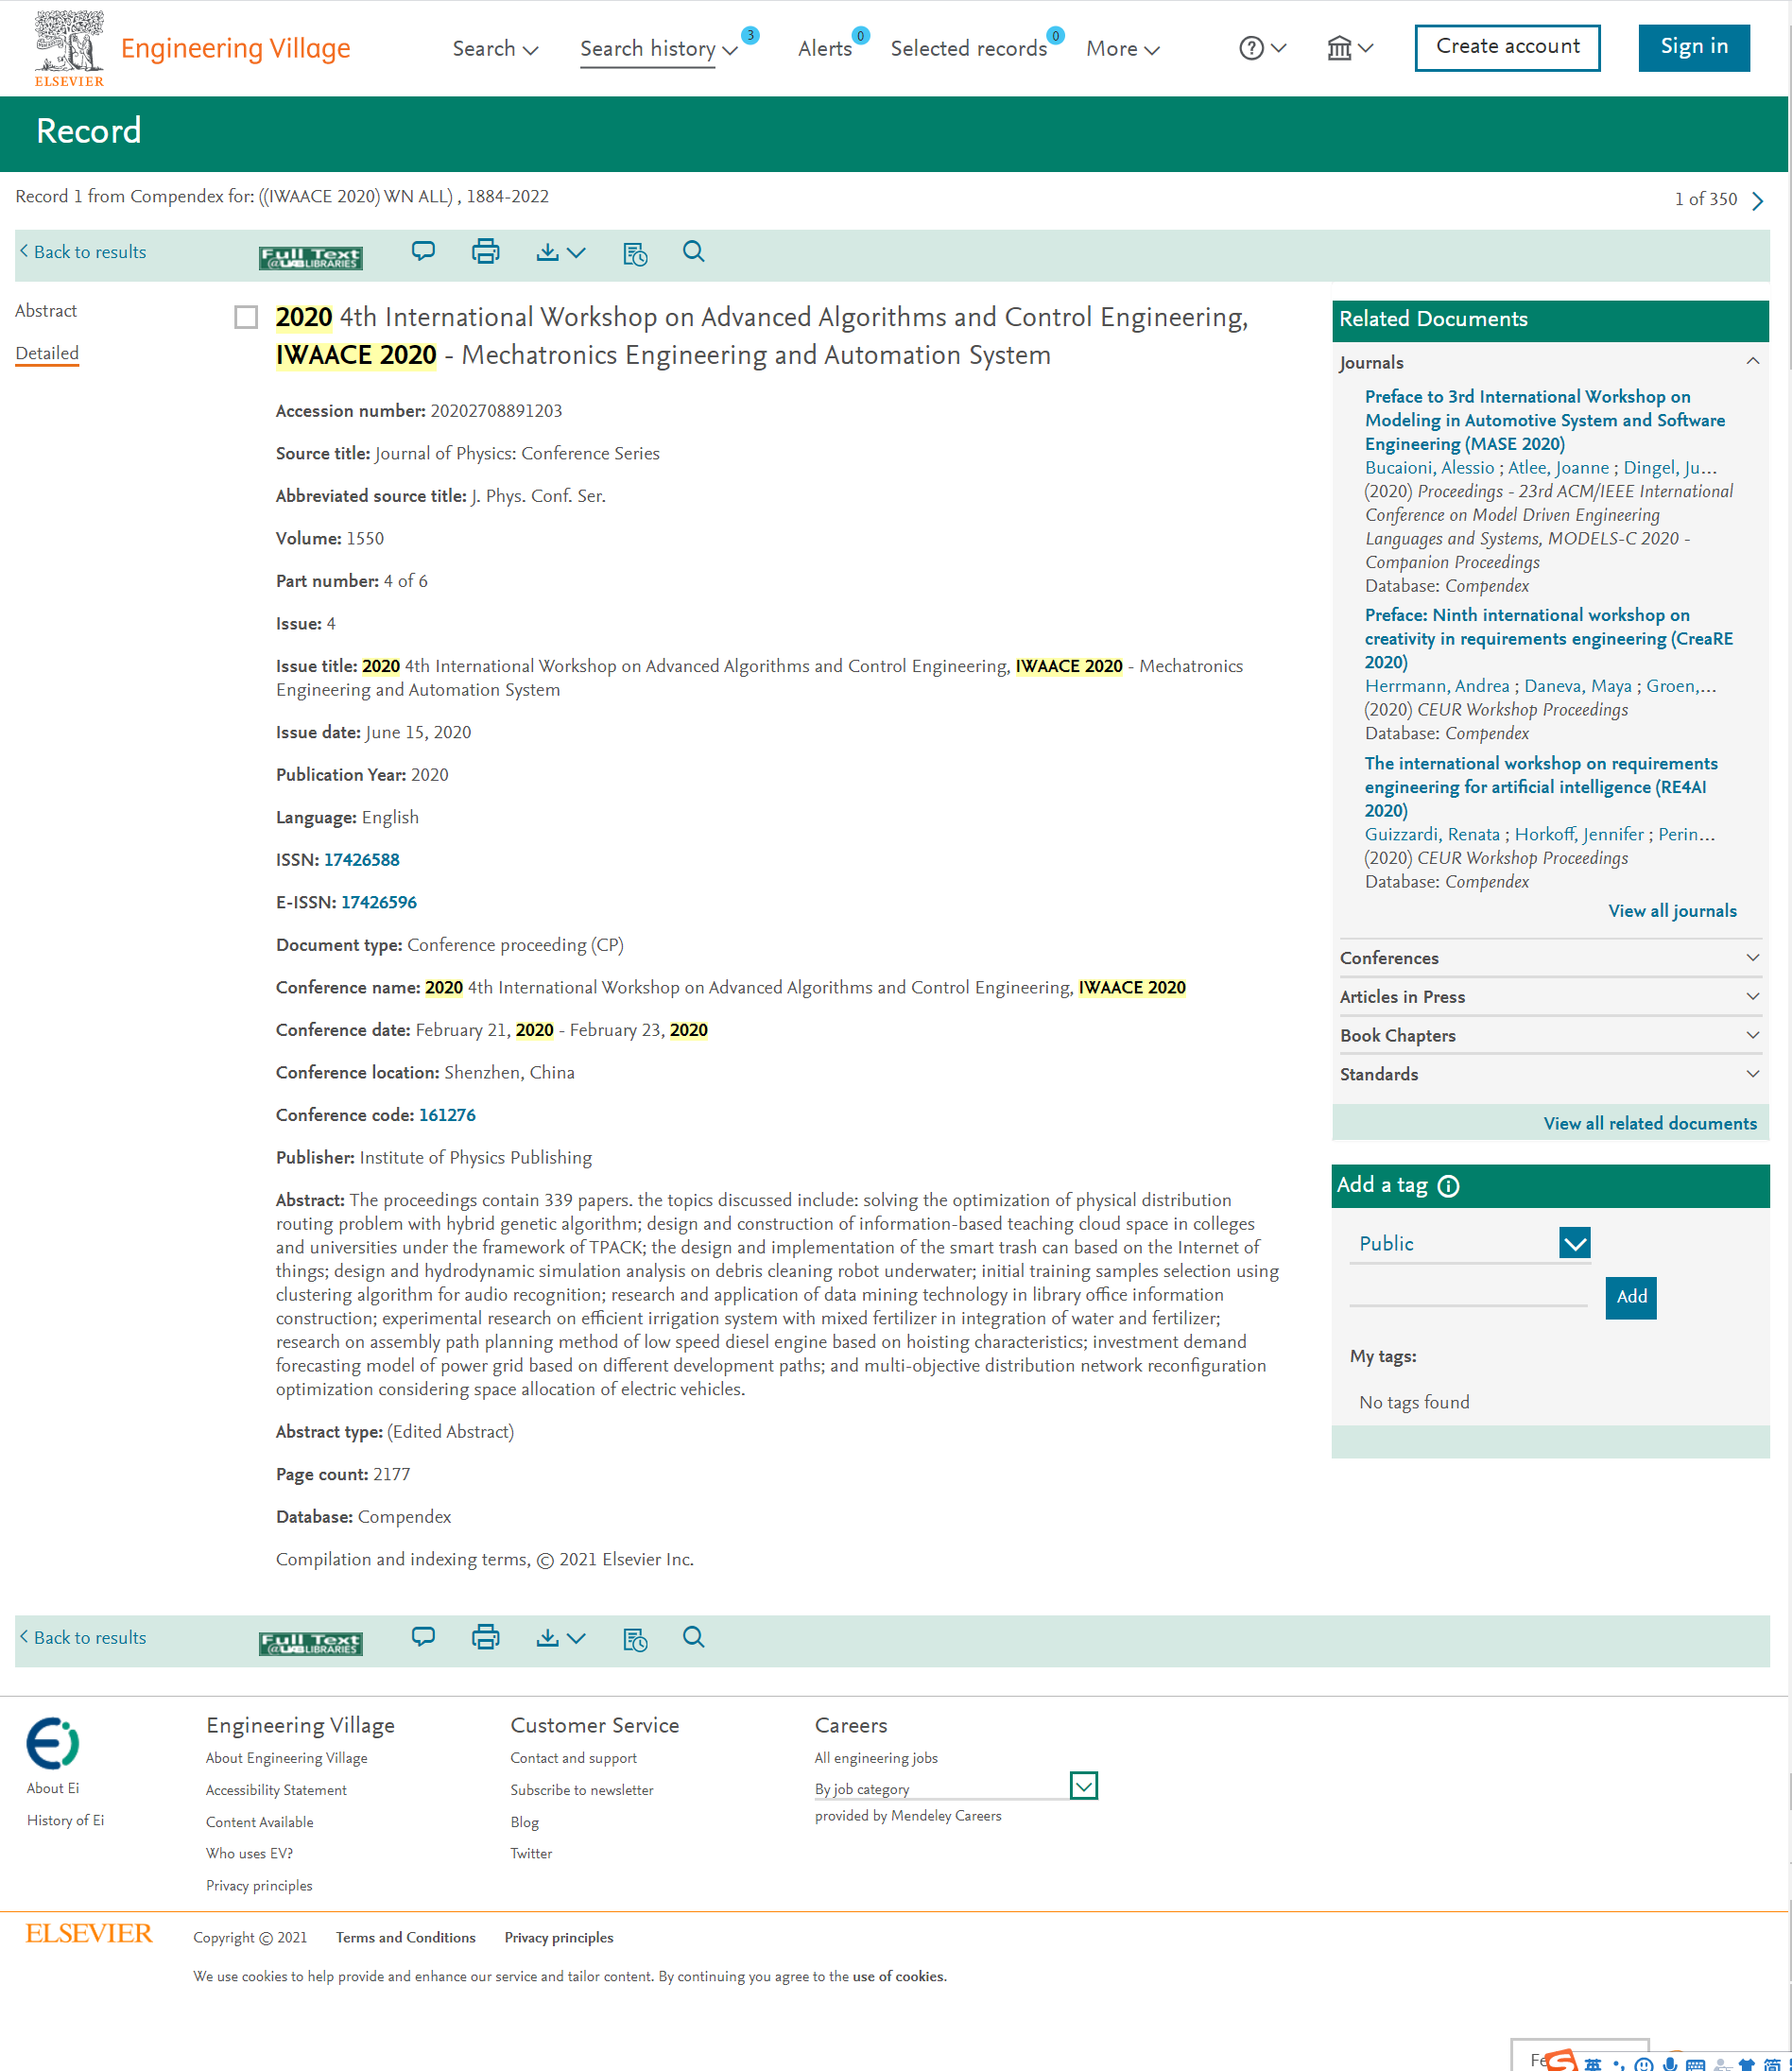This screenshot has width=1792, height=2071.
Task: Click top toolbar comment bubble icon
Action: (x=423, y=251)
